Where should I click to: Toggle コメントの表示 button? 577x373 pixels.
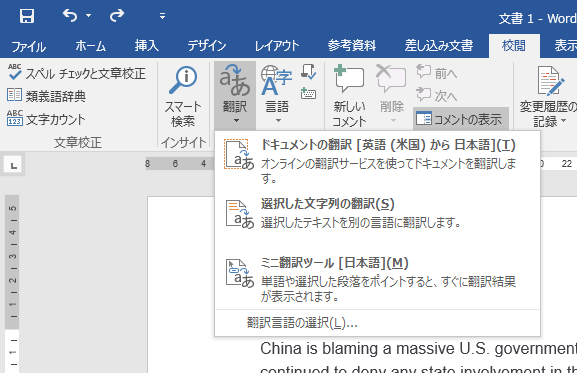click(461, 119)
